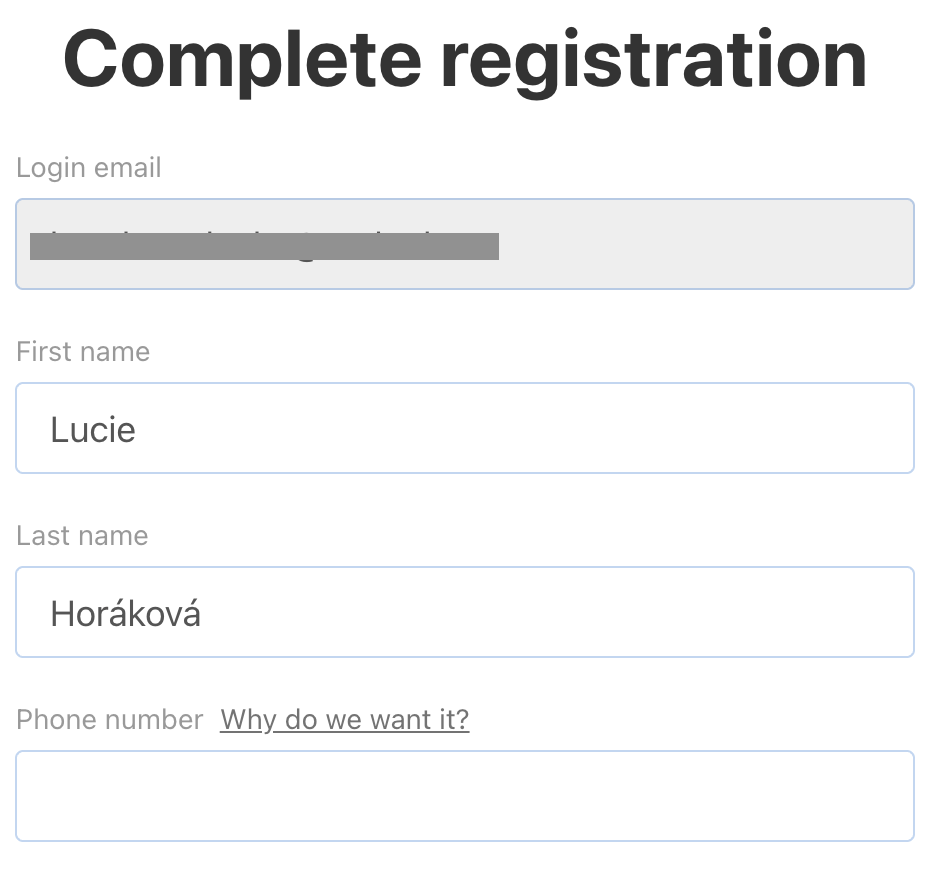This screenshot has width=952, height=874.
Task: Click the disabled email input at the top
Action: [x=465, y=244]
